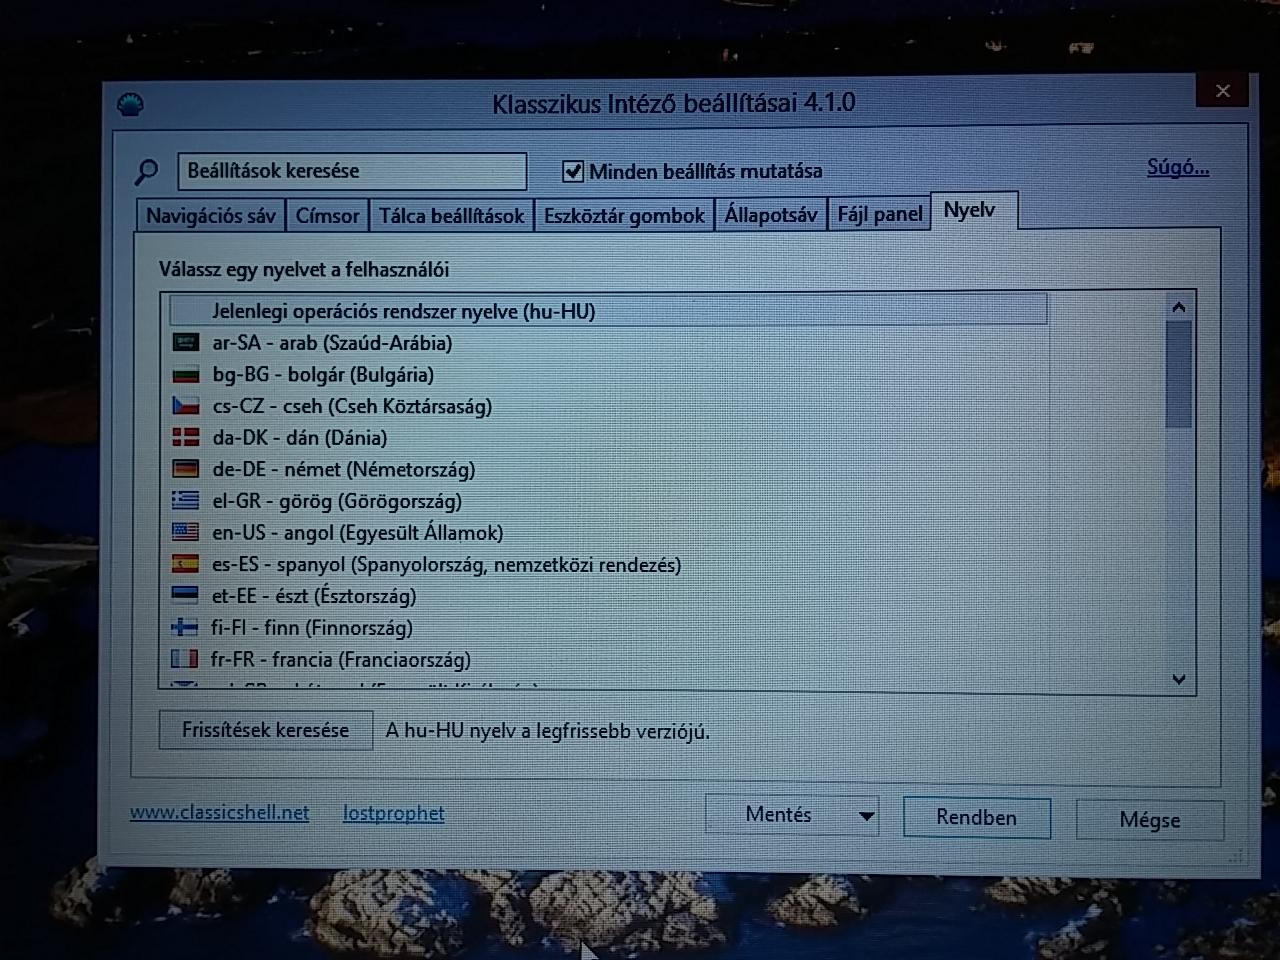Select da-DK - dán (Dánia)
This screenshot has width=1280, height=960.
click(608, 437)
